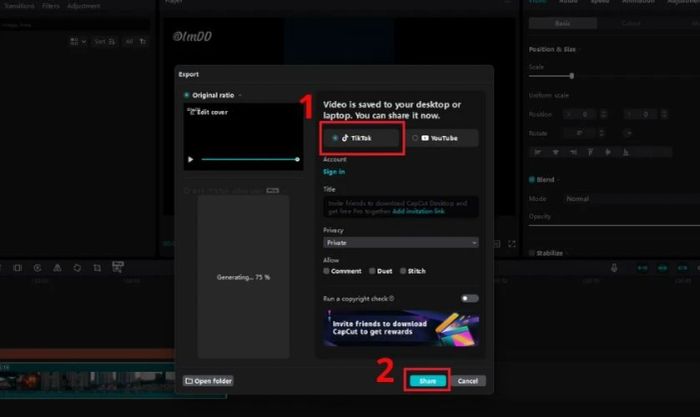
Task: Select the TikTok sharing option
Action: pyautogui.click(x=361, y=138)
